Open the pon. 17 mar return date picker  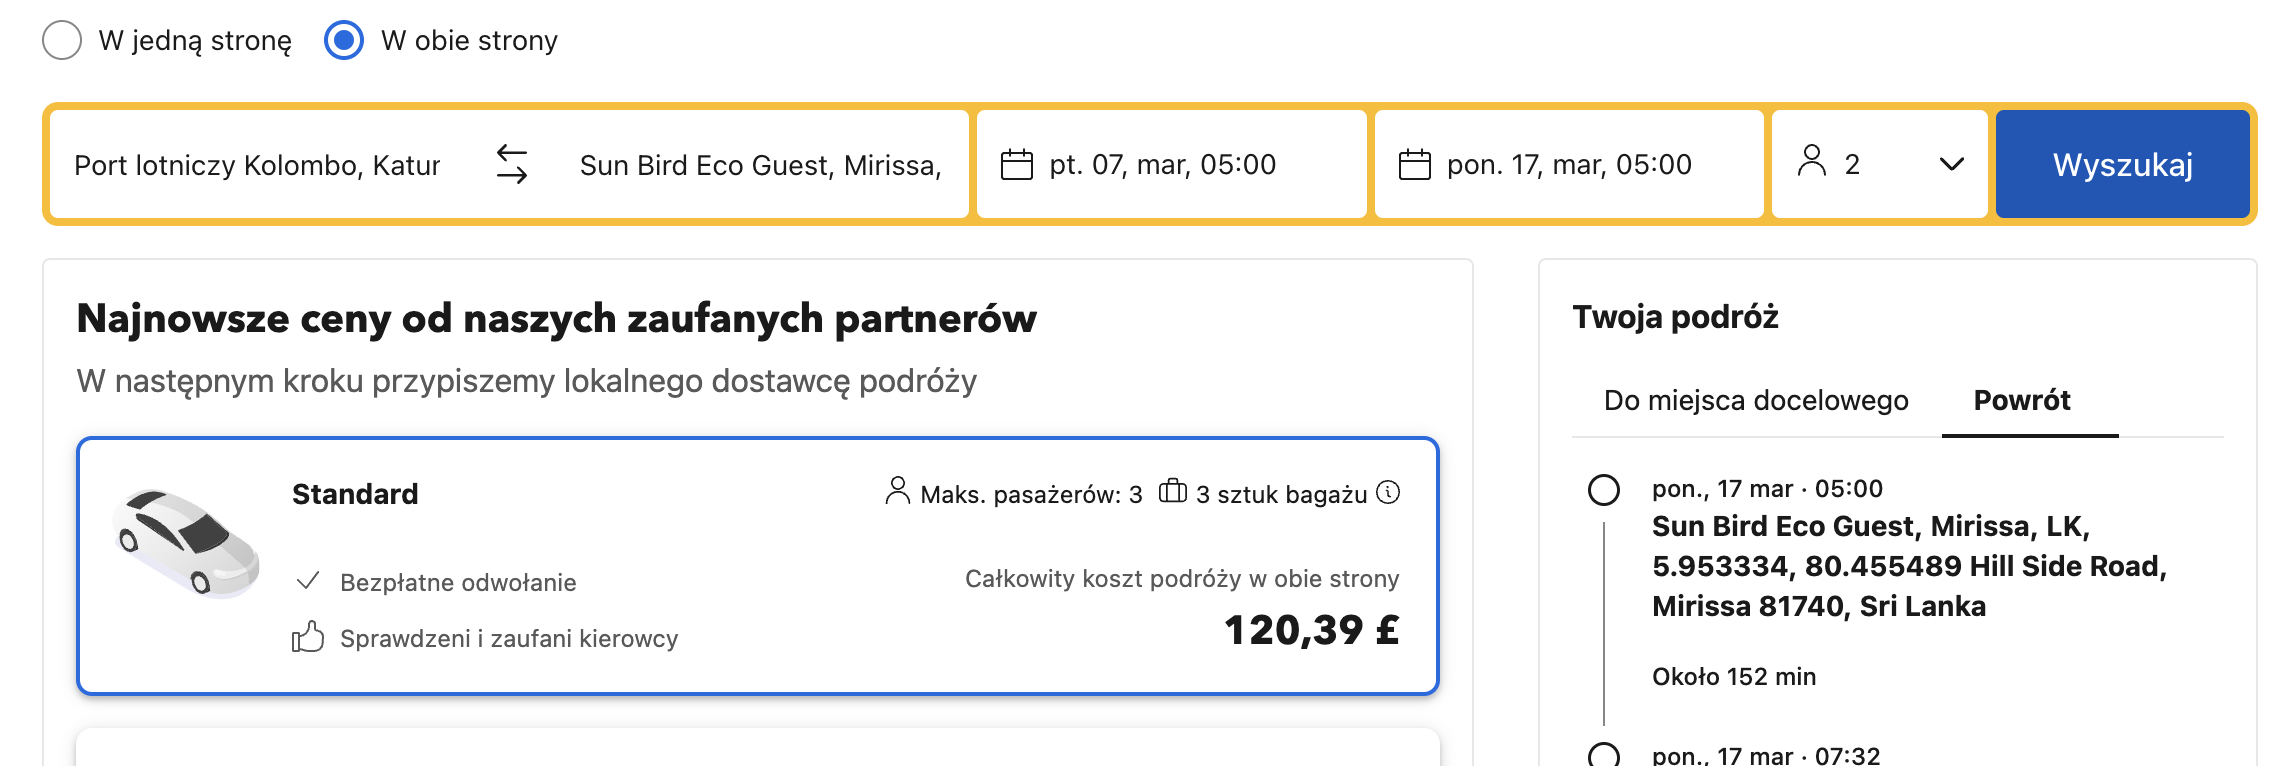click(1569, 164)
